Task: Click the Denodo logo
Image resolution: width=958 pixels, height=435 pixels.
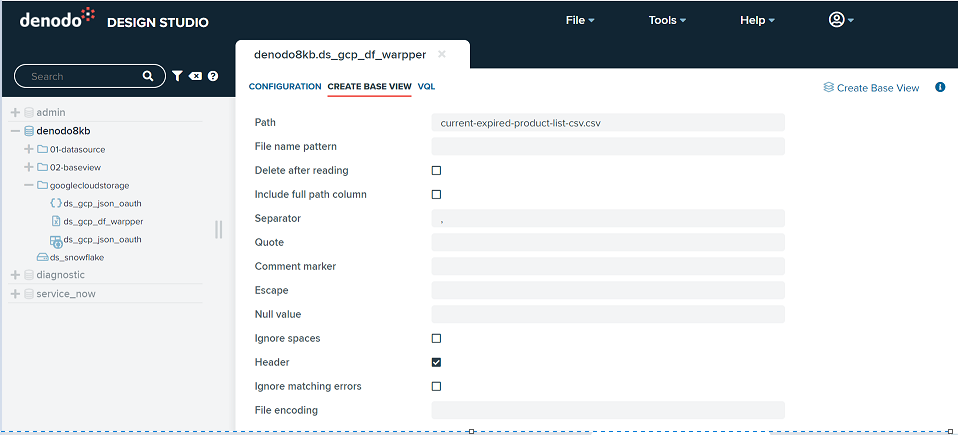Action: [57, 19]
